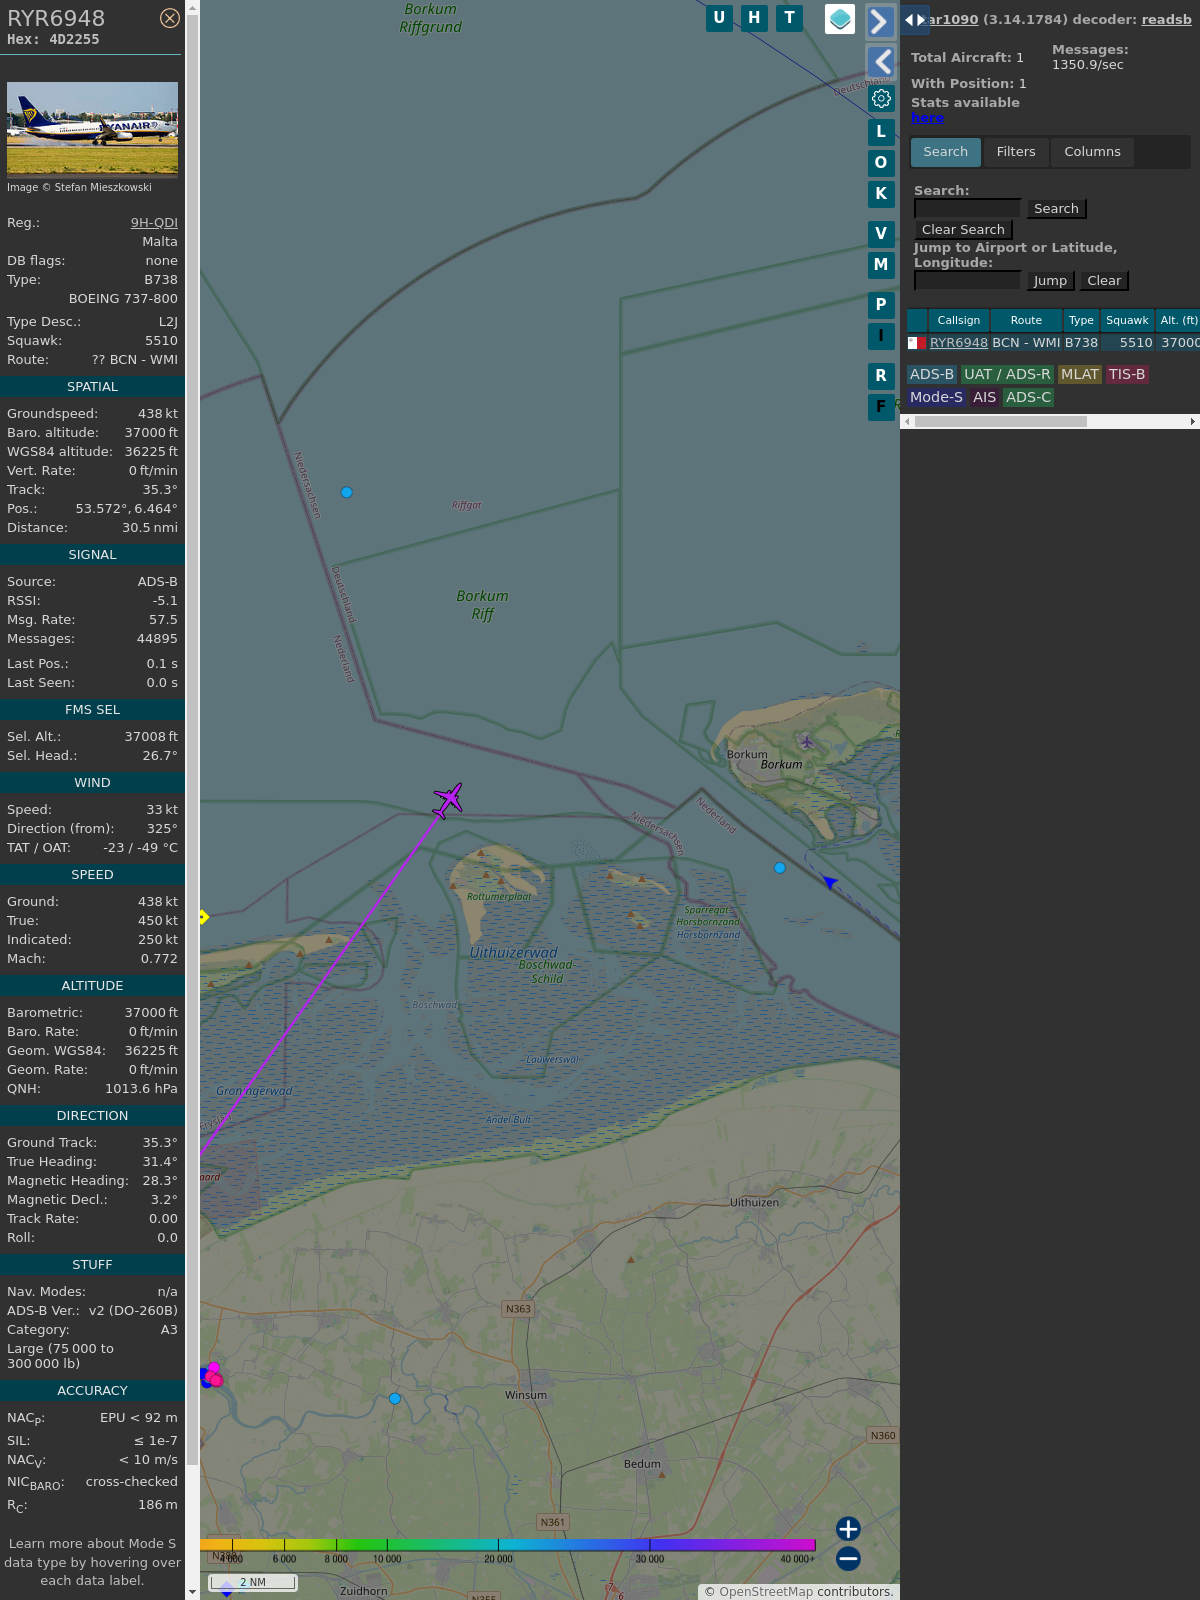Toggle MLAT source legend
The image size is (1200, 1600).
click(x=1080, y=374)
